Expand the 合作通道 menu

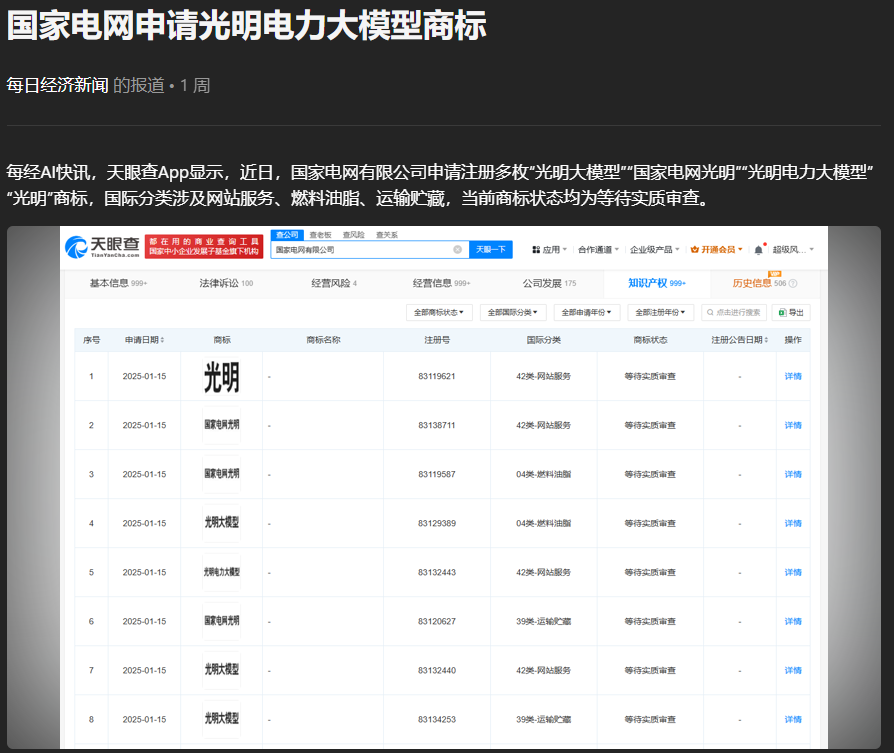(598, 250)
